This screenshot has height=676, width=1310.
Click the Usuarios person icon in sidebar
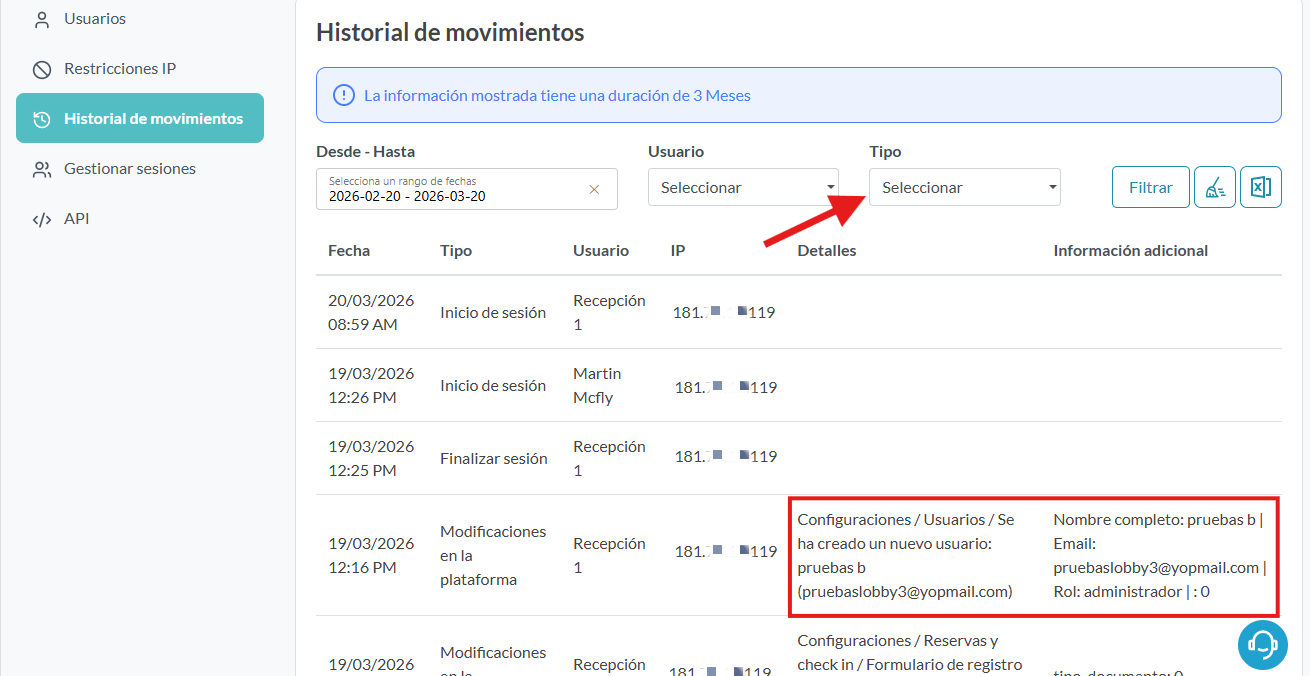pos(41,19)
